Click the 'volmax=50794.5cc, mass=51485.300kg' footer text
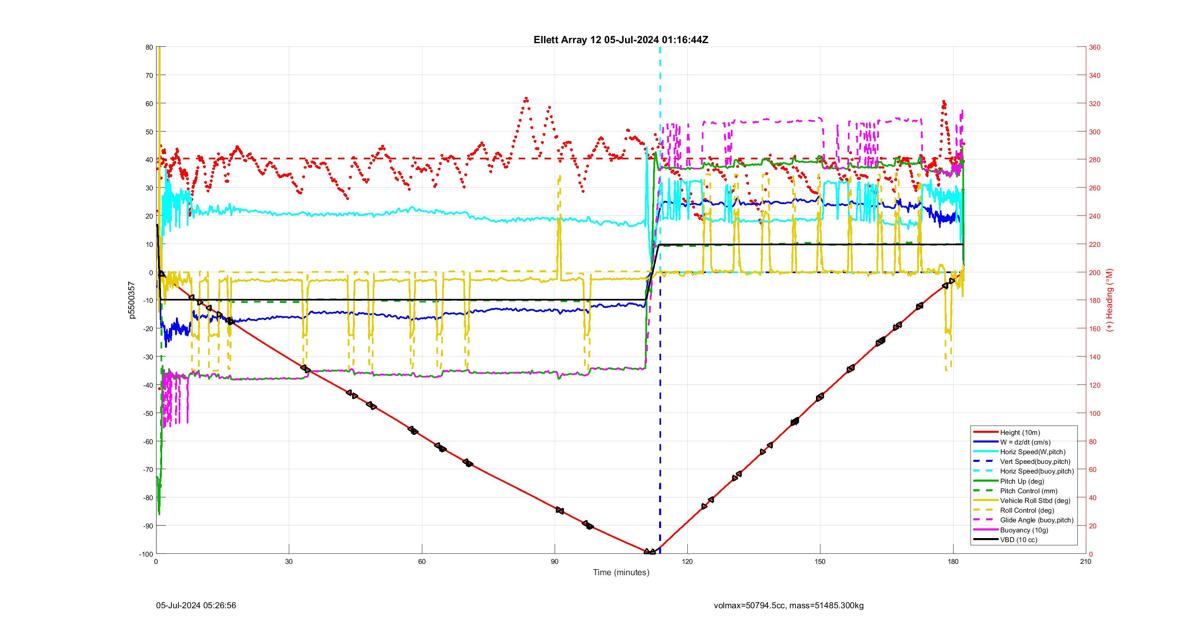Screen dimensions: 1200x622 point(789,605)
